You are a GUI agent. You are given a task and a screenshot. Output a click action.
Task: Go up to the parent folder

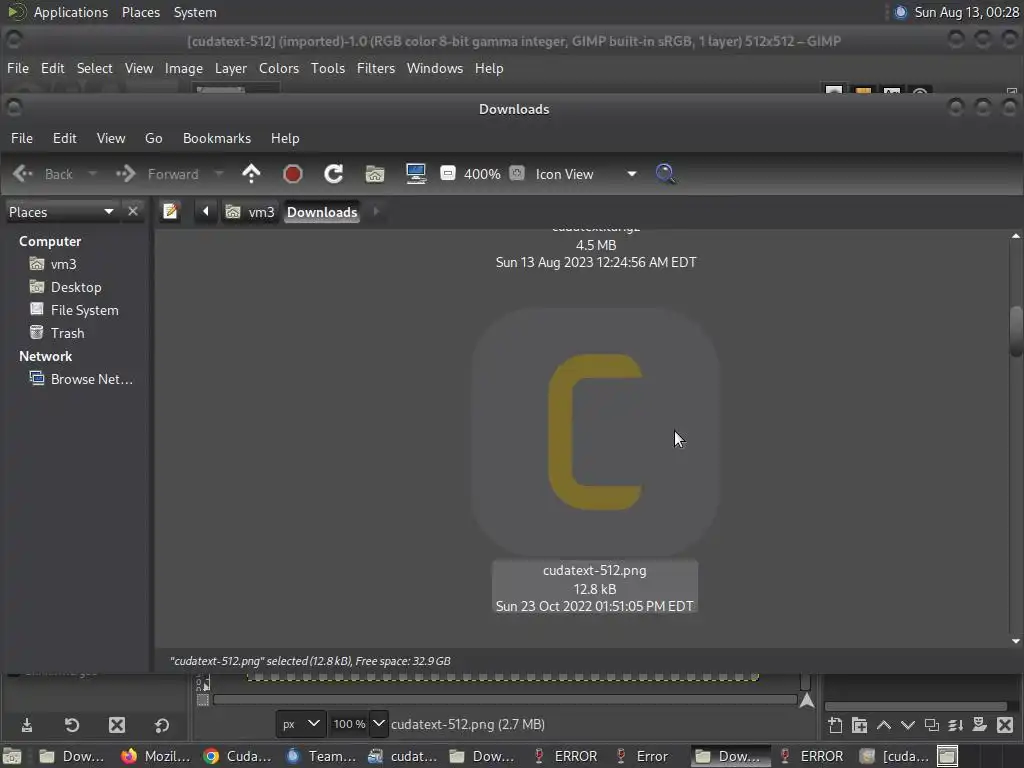(x=251, y=174)
